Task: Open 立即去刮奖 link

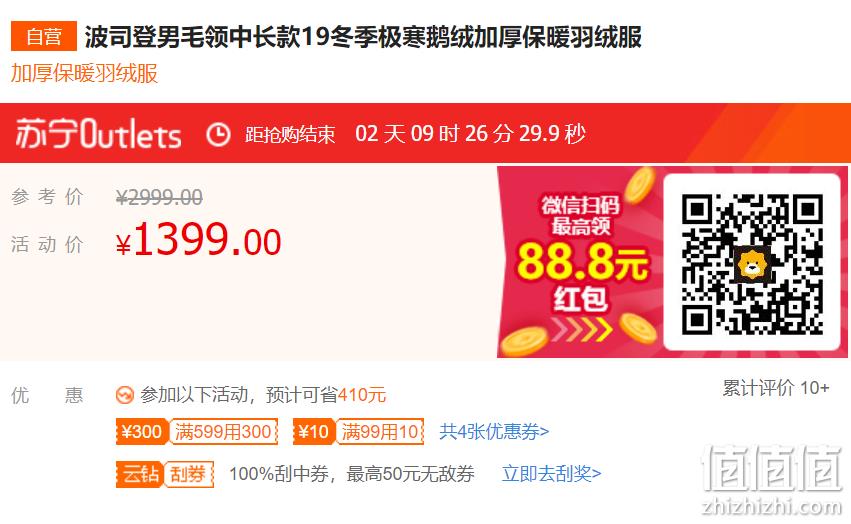Action: pyautogui.click(x=551, y=474)
